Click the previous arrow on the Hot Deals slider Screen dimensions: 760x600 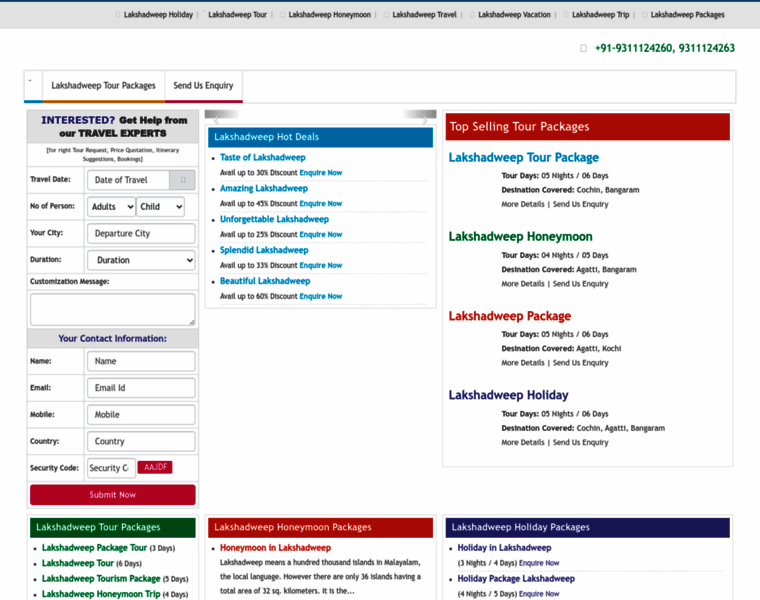pyautogui.click(x=217, y=118)
